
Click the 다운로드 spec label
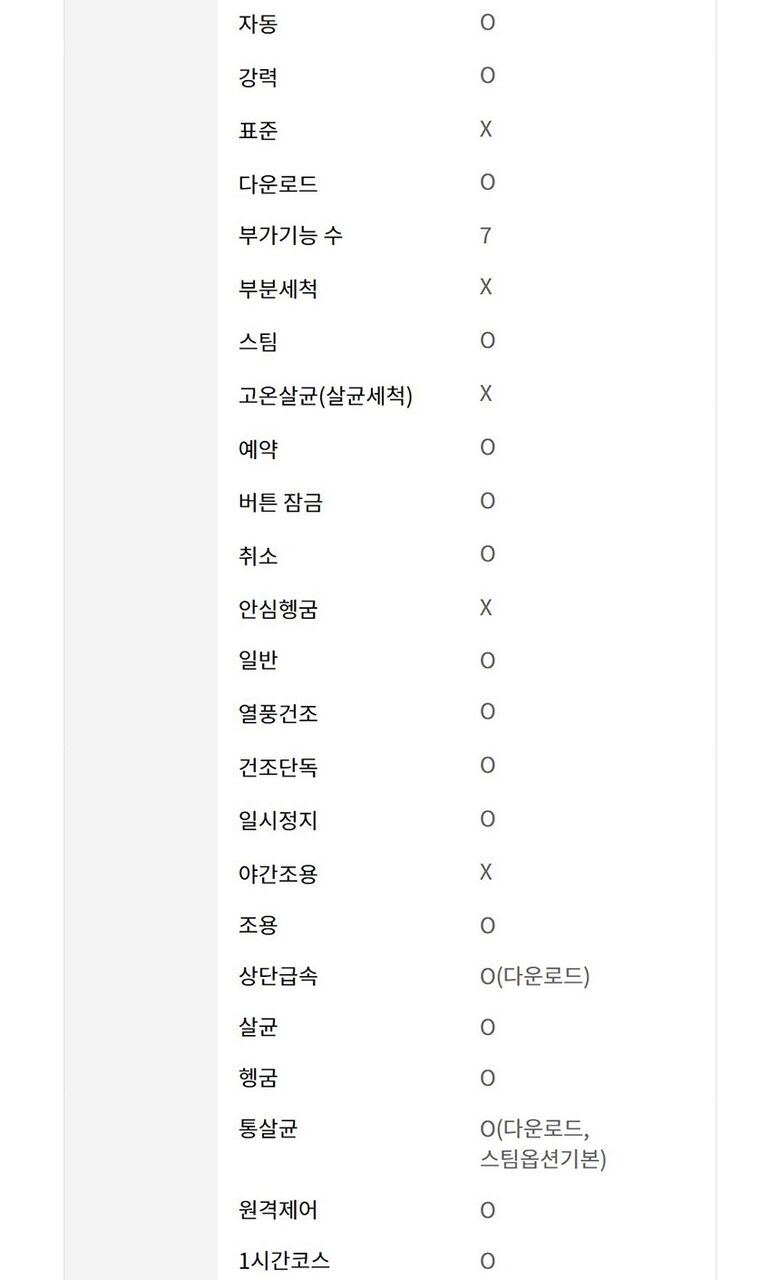(x=278, y=184)
